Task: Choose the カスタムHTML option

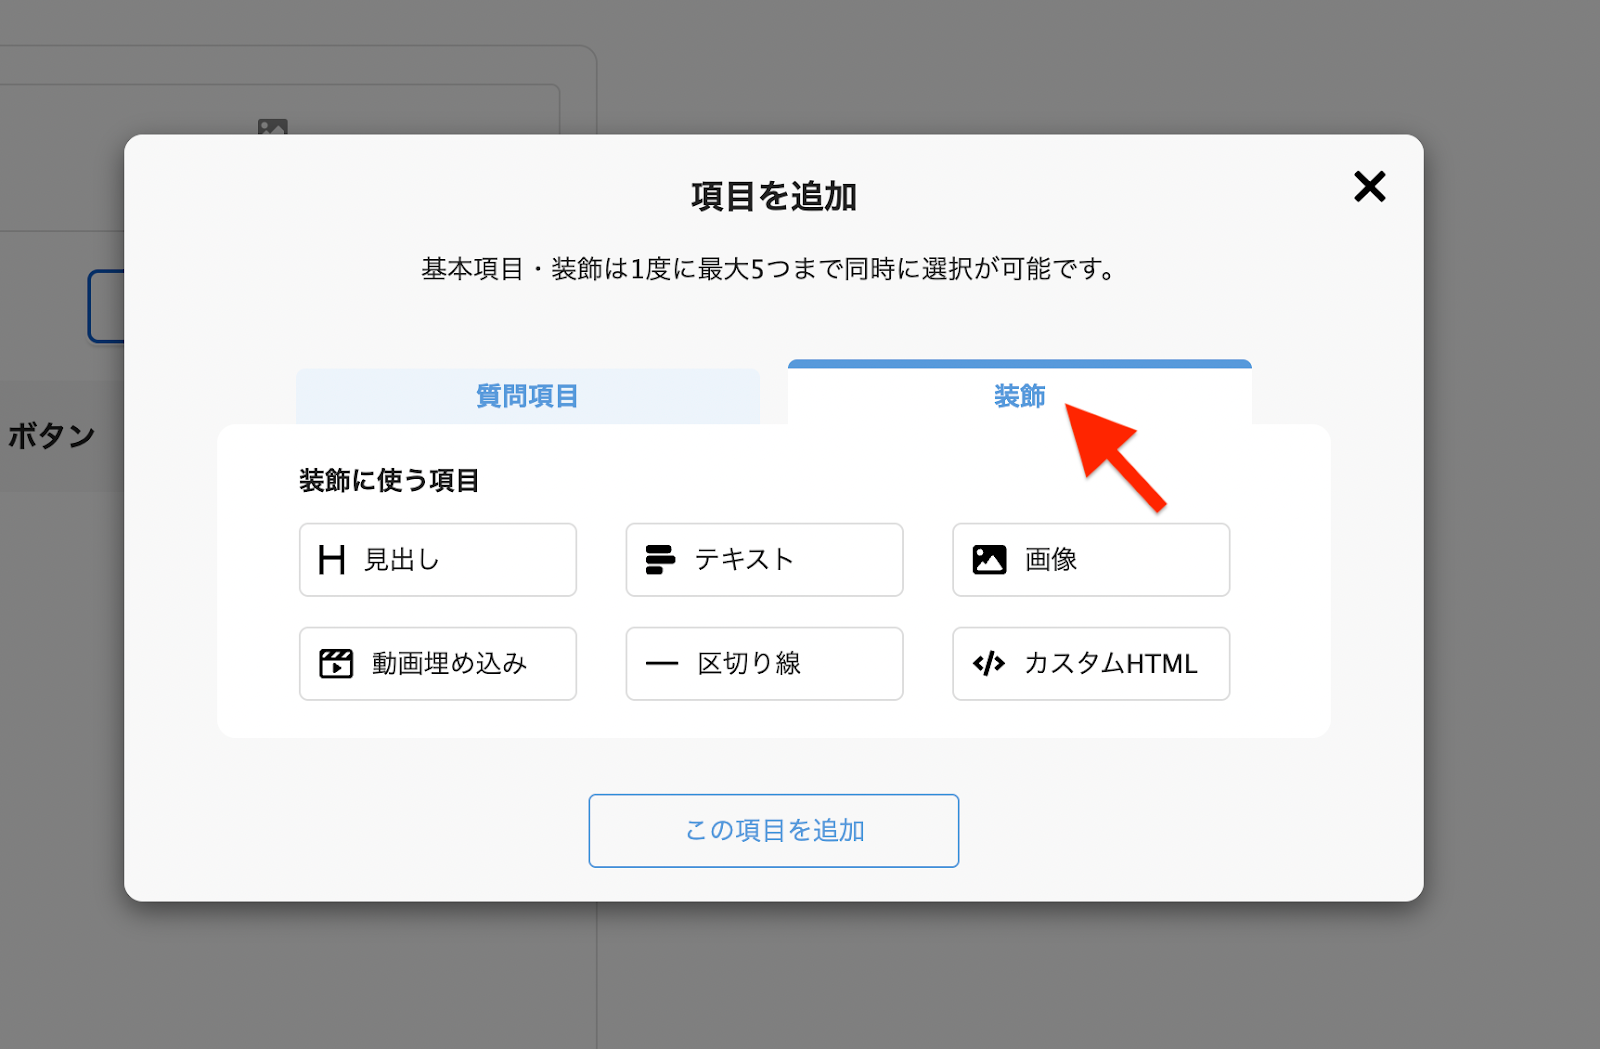Action: pos(1091,664)
